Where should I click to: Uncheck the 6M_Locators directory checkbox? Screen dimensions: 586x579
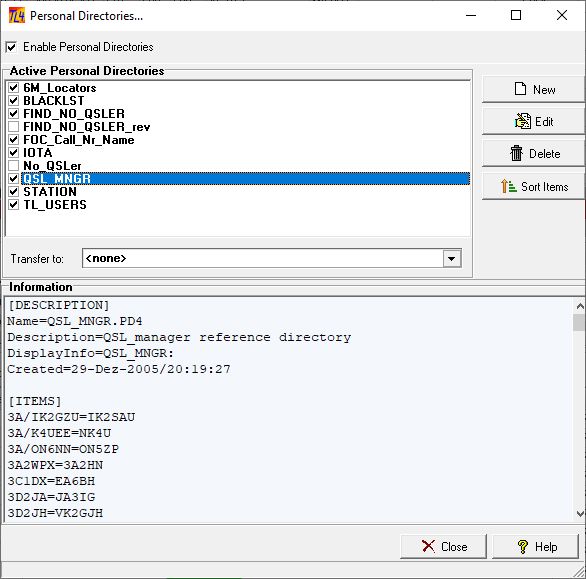point(13,88)
